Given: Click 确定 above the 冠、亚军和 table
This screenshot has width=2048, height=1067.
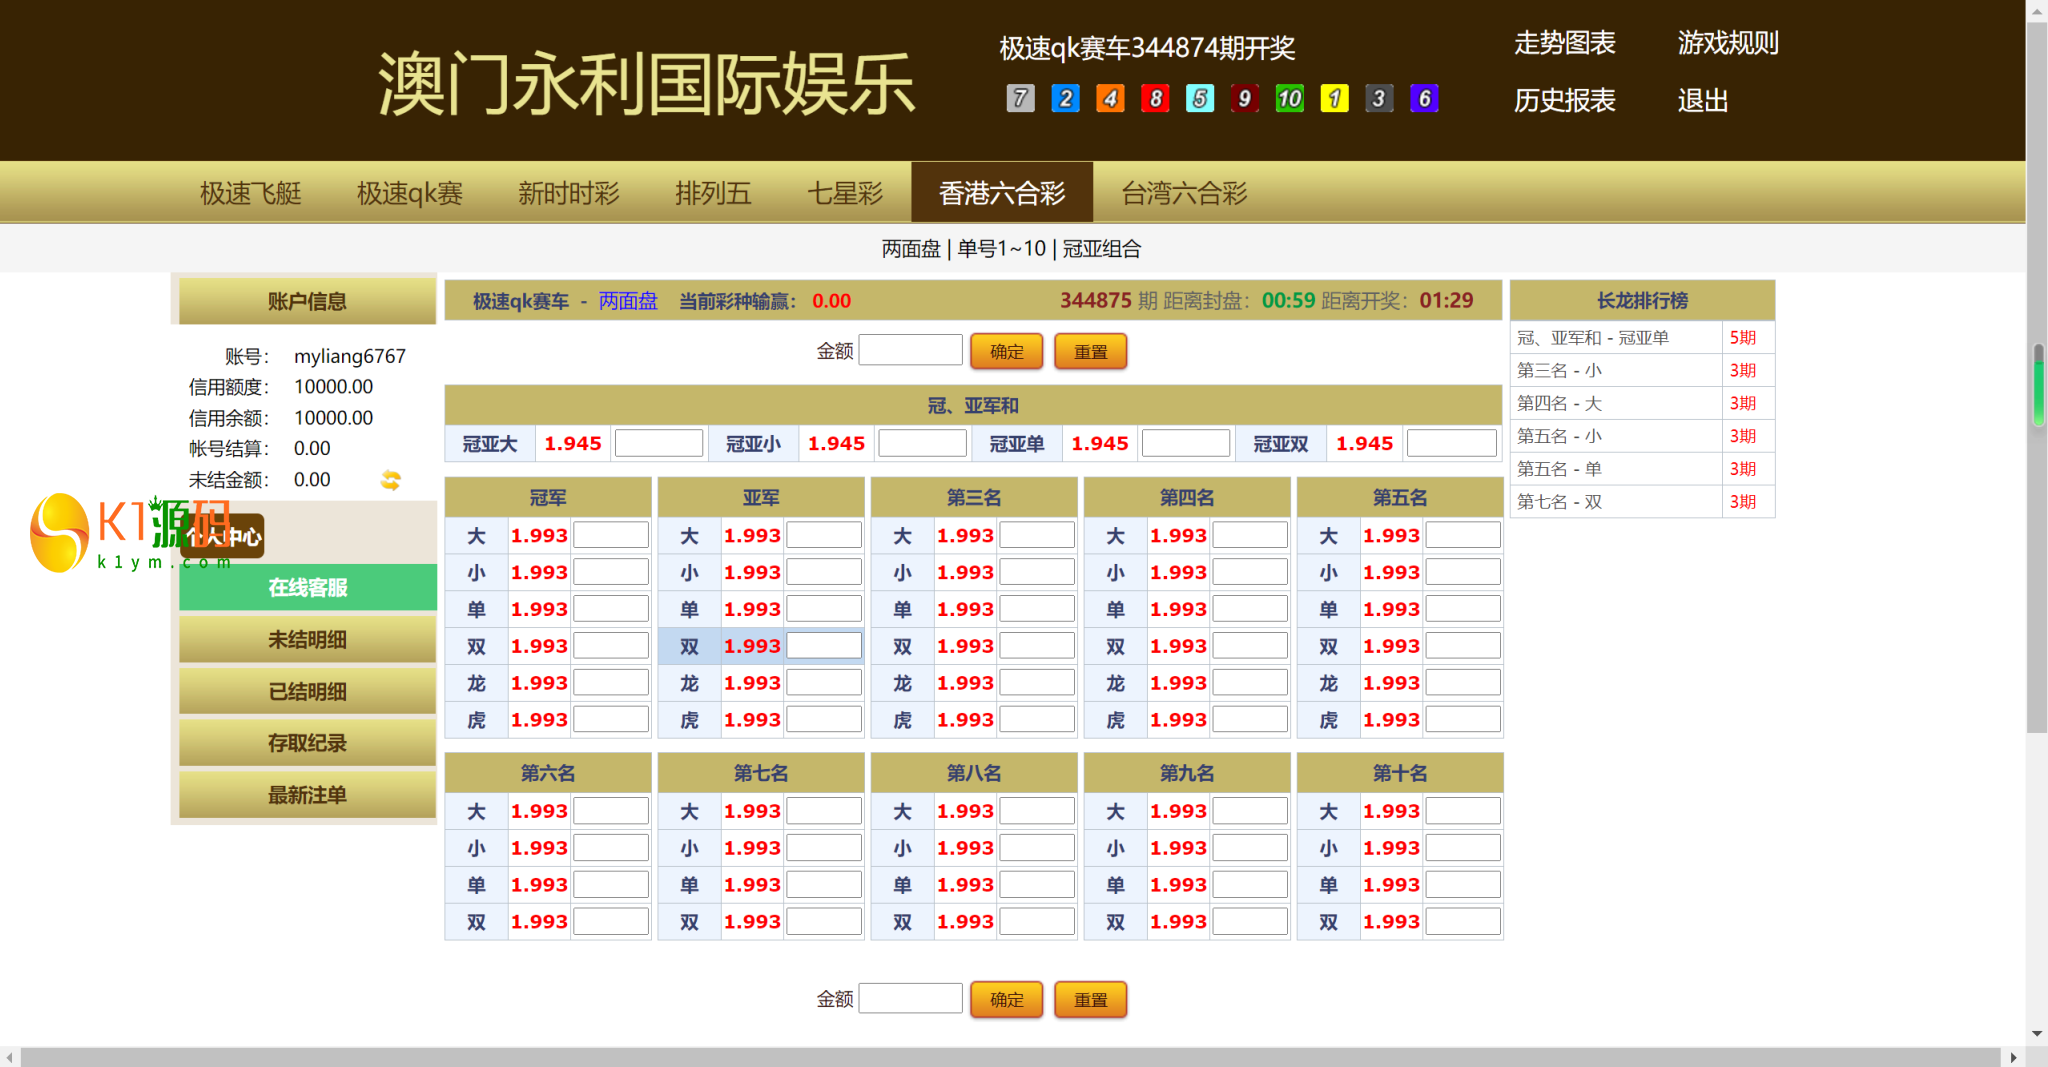Looking at the screenshot, I should pyautogui.click(x=1007, y=352).
